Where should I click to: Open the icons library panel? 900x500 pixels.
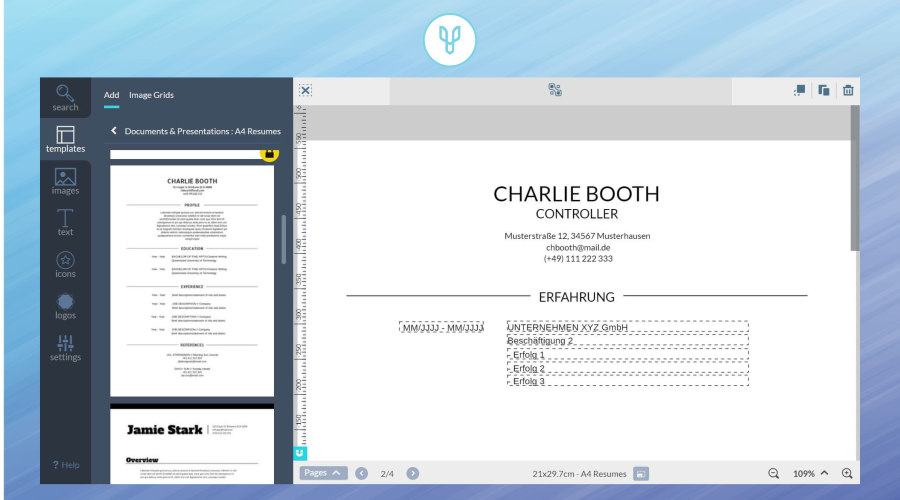click(65, 264)
